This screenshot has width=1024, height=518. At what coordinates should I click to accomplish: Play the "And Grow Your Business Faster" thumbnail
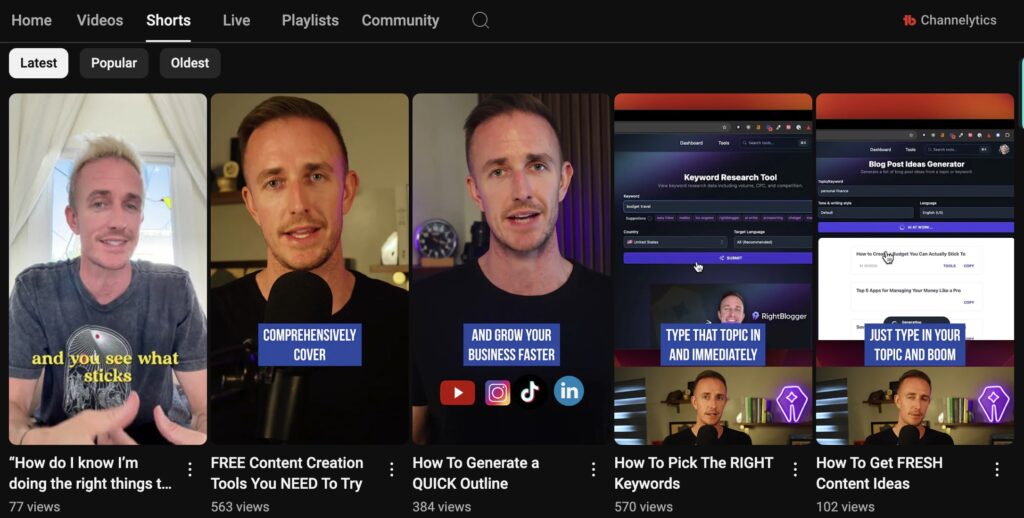pyautogui.click(x=511, y=269)
